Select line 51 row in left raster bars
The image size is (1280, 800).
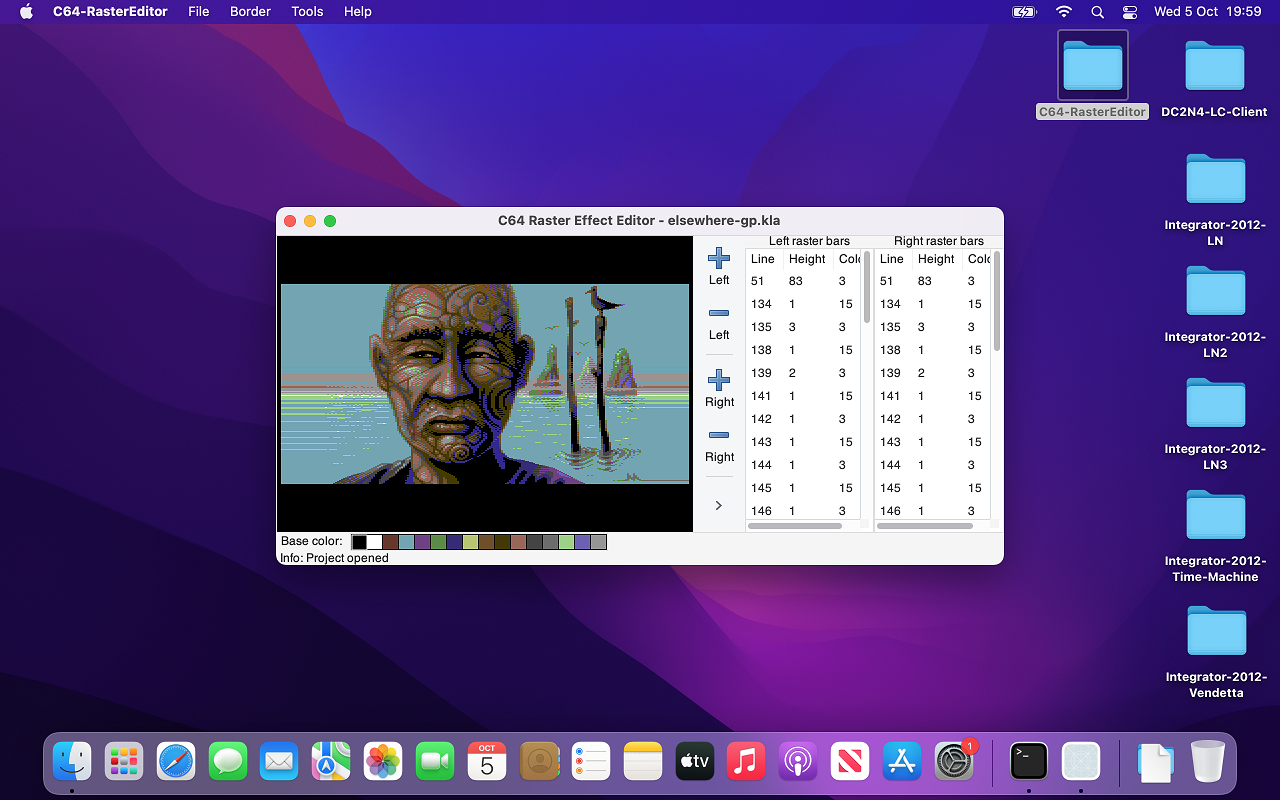pyautogui.click(x=804, y=281)
